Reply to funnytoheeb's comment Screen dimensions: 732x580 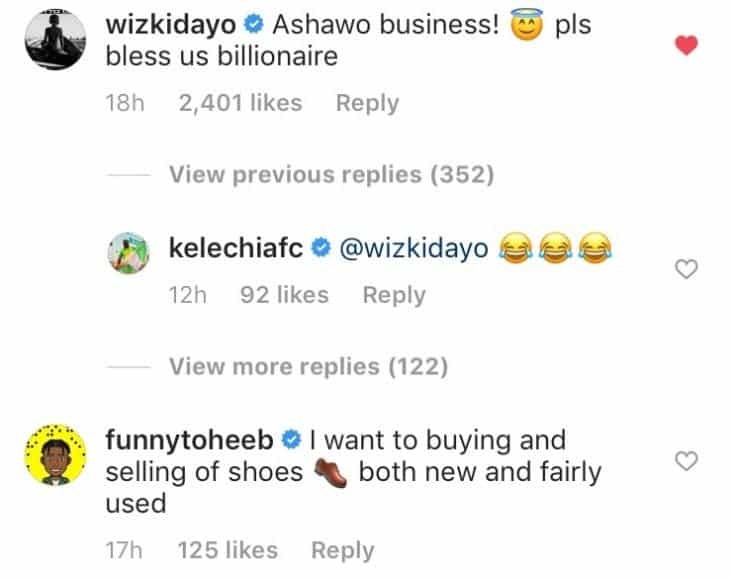tap(342, 550)
